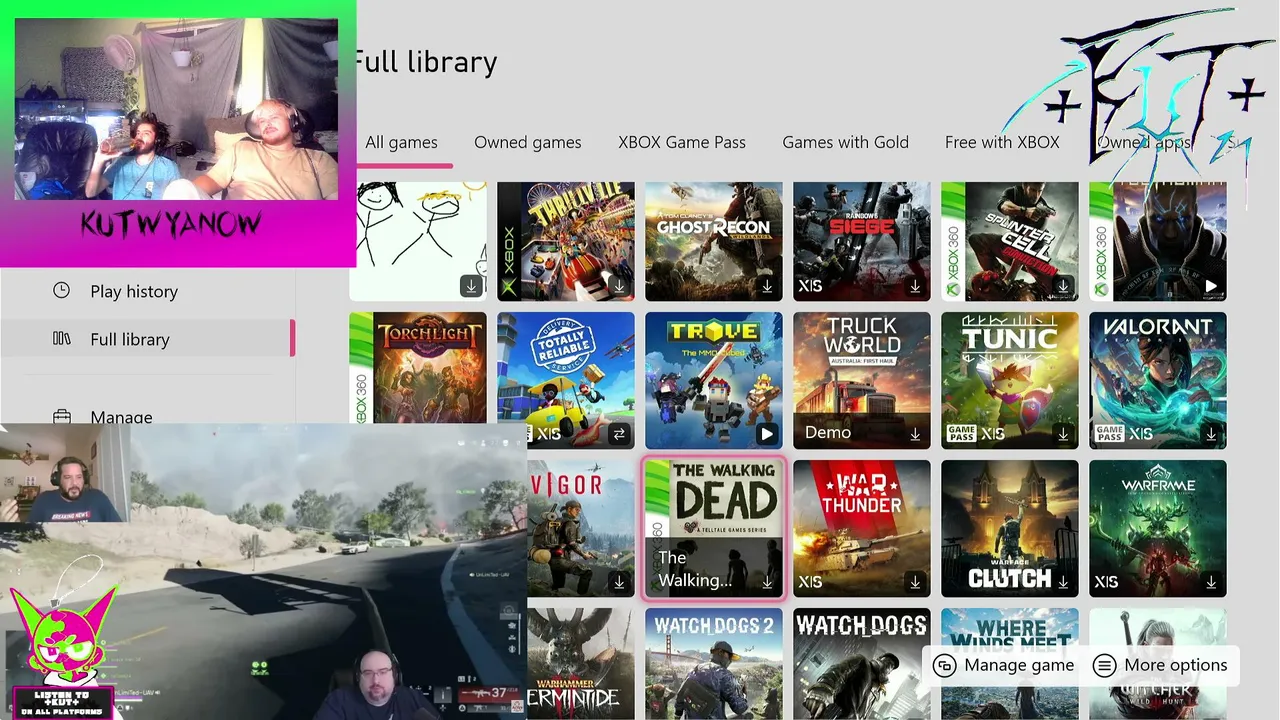Select the Truck World demo tile
This screenshot has height=720, width=1280.
[862, 381]
